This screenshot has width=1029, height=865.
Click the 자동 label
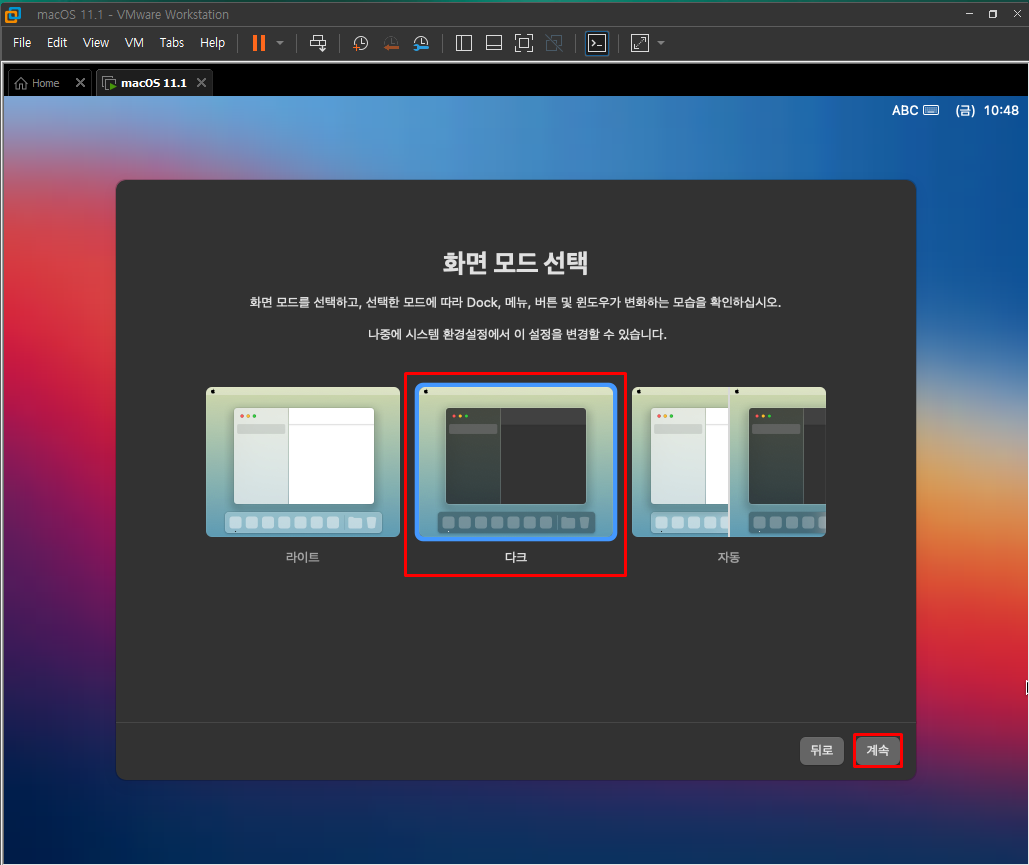728,557
